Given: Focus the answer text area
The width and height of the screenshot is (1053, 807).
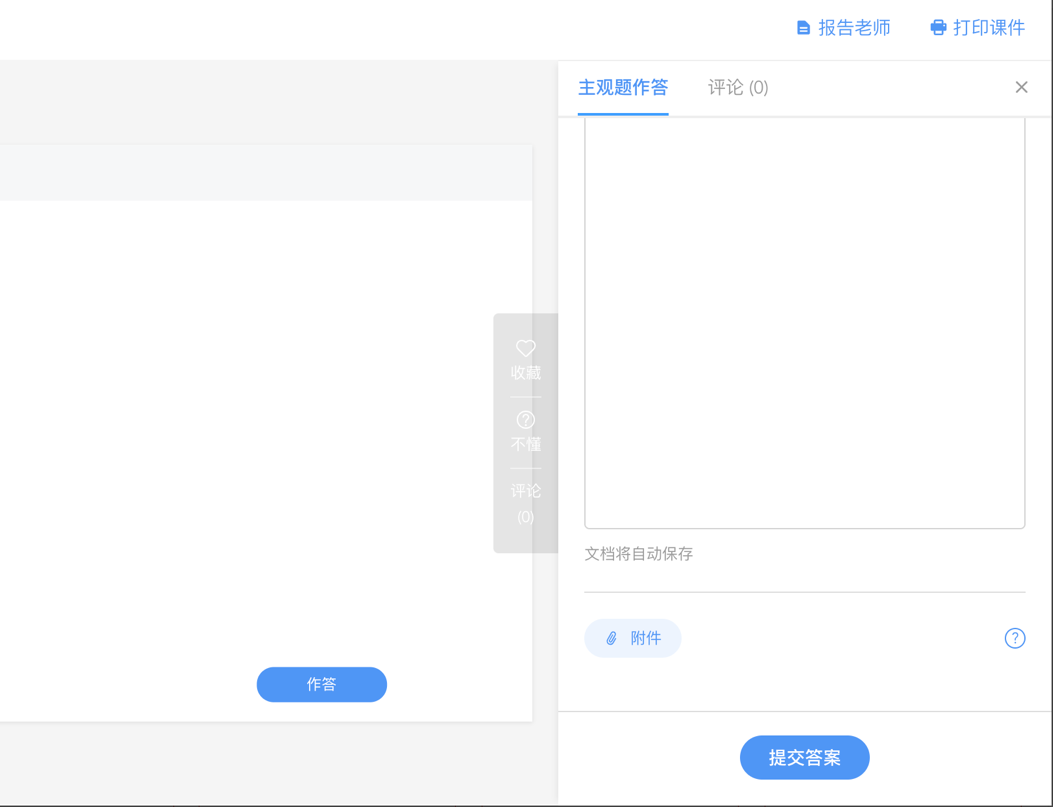Looking at the screenshot, I should click(x=805, y=323).
